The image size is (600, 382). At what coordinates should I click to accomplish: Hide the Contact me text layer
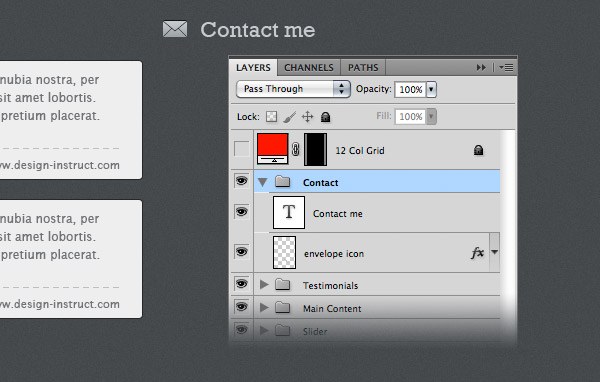(241, 212)
